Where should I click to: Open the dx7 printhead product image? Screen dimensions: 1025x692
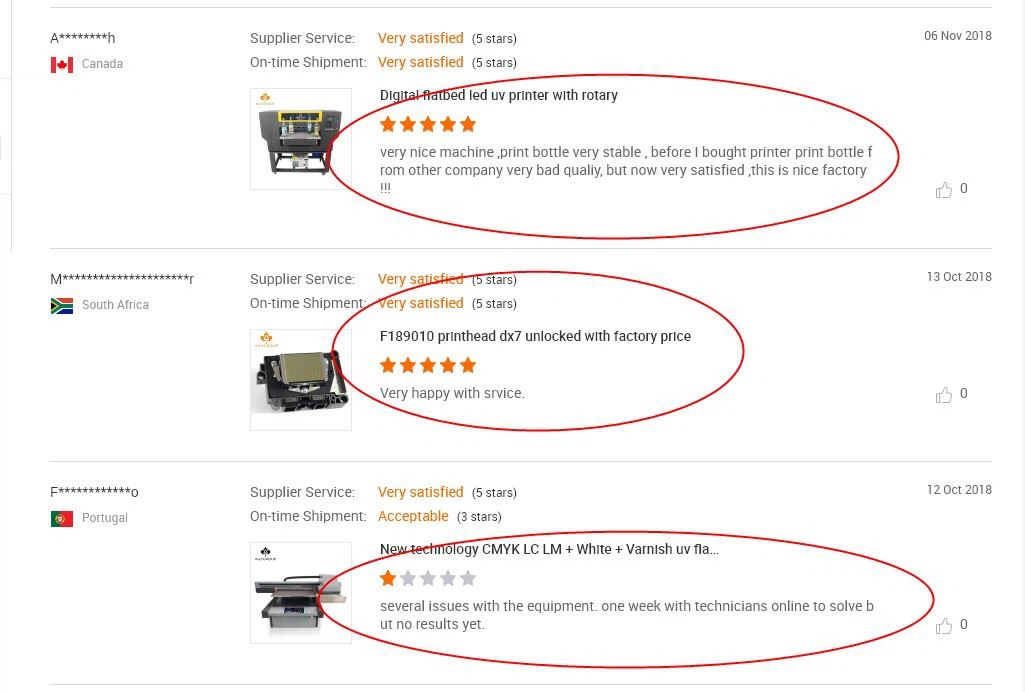301,380
